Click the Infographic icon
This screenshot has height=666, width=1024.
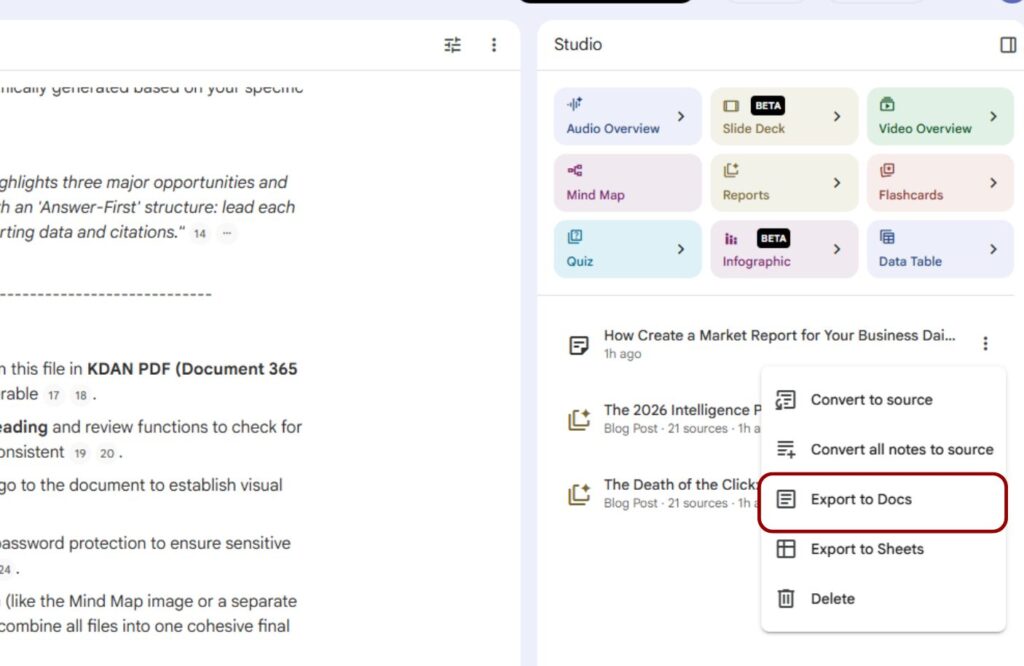[731, 239]
